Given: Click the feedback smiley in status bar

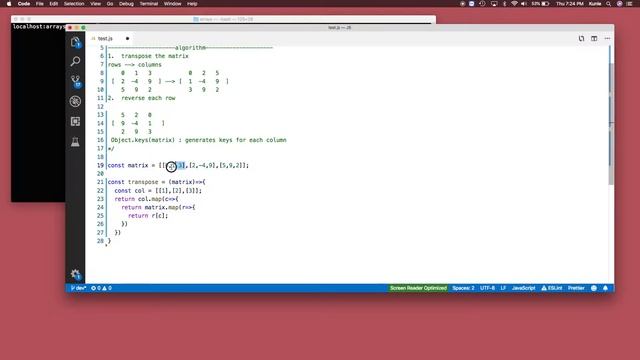Looking at the screenshot, I should [x=594, y=288].
